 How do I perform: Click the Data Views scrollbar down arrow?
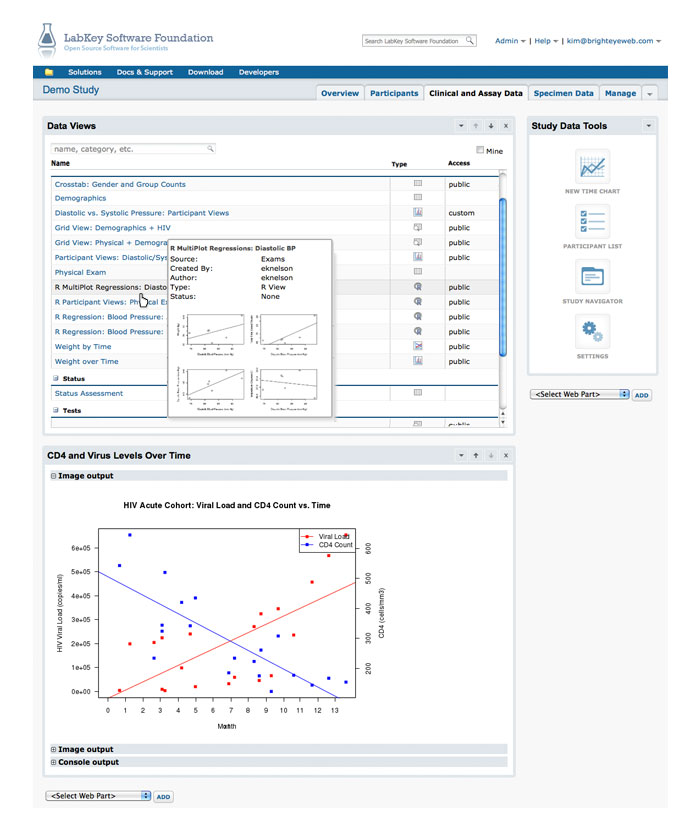point(502,422)
